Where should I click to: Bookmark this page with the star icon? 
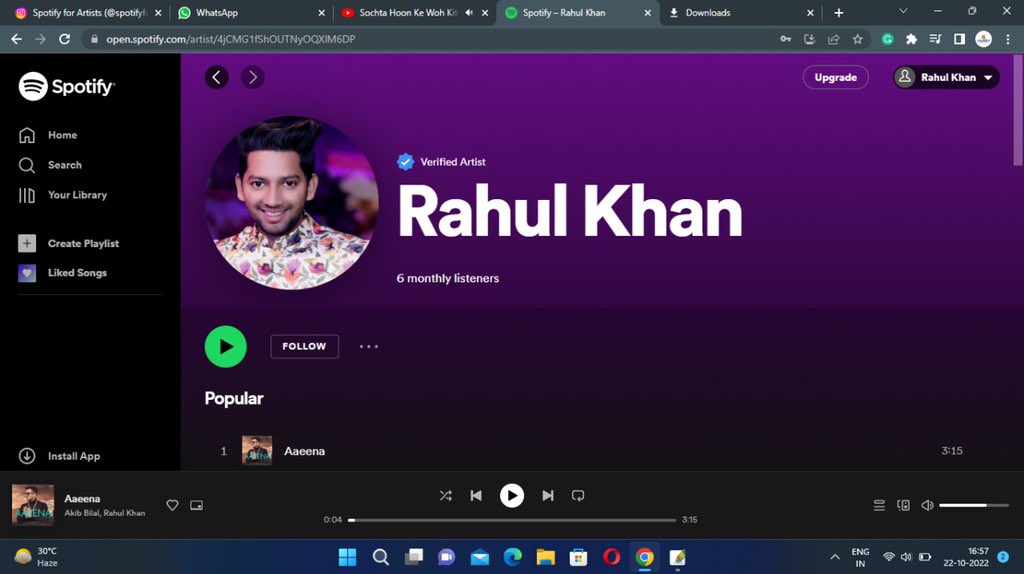pos(857,39)
